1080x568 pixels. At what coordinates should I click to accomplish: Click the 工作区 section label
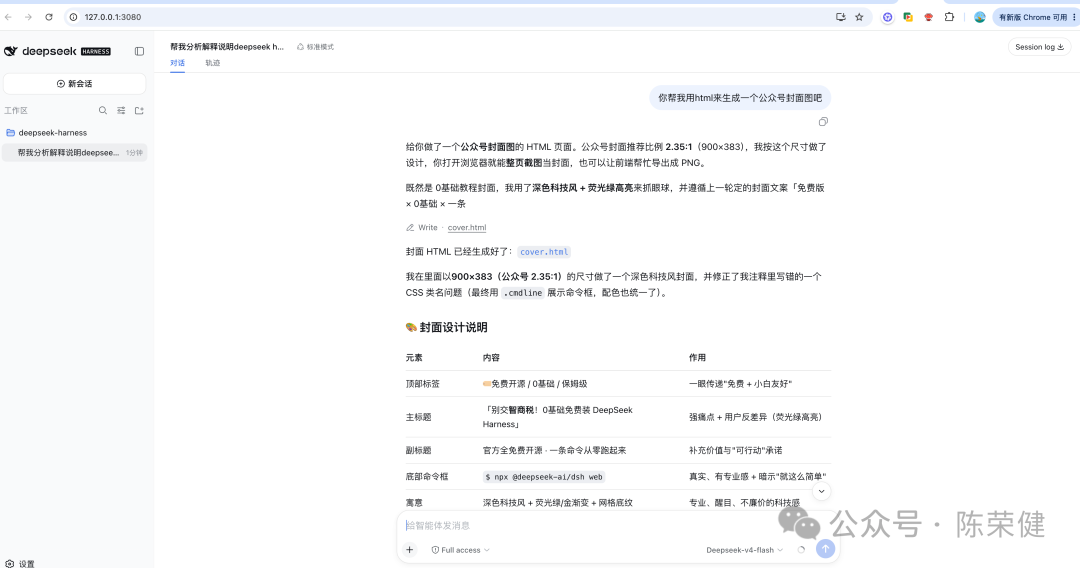[x=16, y=110]
